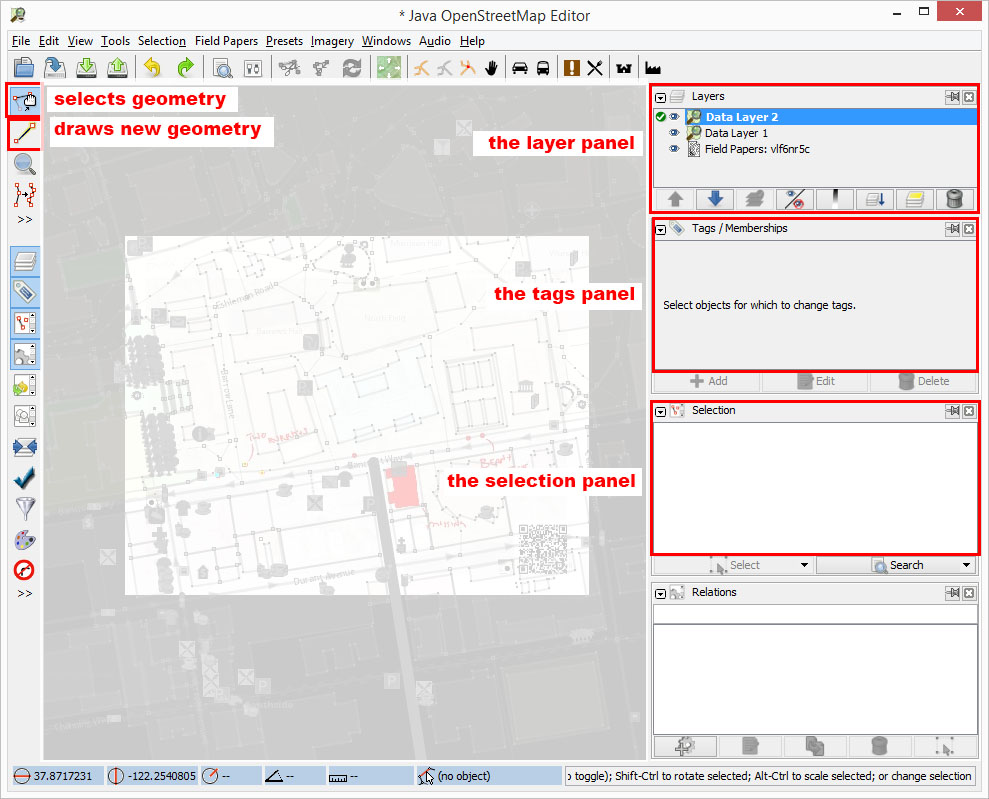989x799 pixels.
Task: Open the Search button dropdown arrow
Action: (x=966, y=565)
